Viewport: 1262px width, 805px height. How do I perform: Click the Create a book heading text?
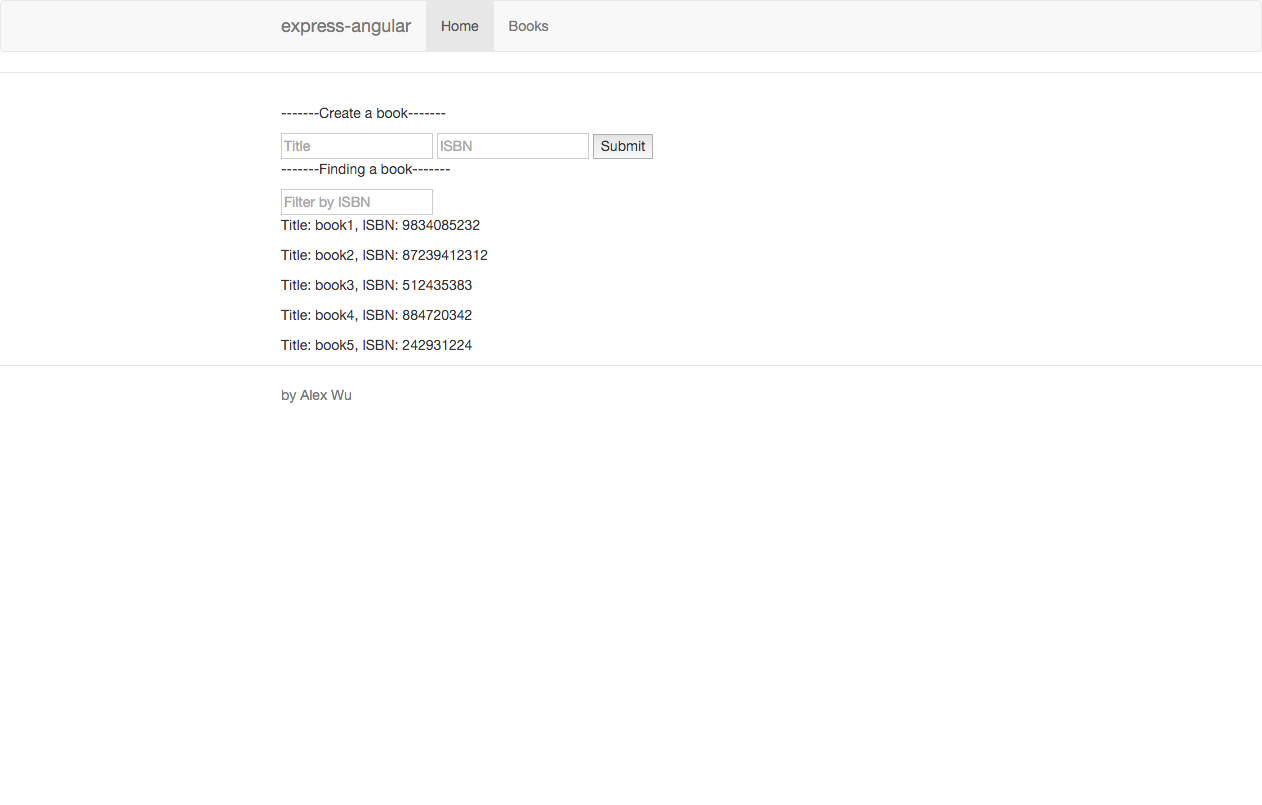[363, 113]
